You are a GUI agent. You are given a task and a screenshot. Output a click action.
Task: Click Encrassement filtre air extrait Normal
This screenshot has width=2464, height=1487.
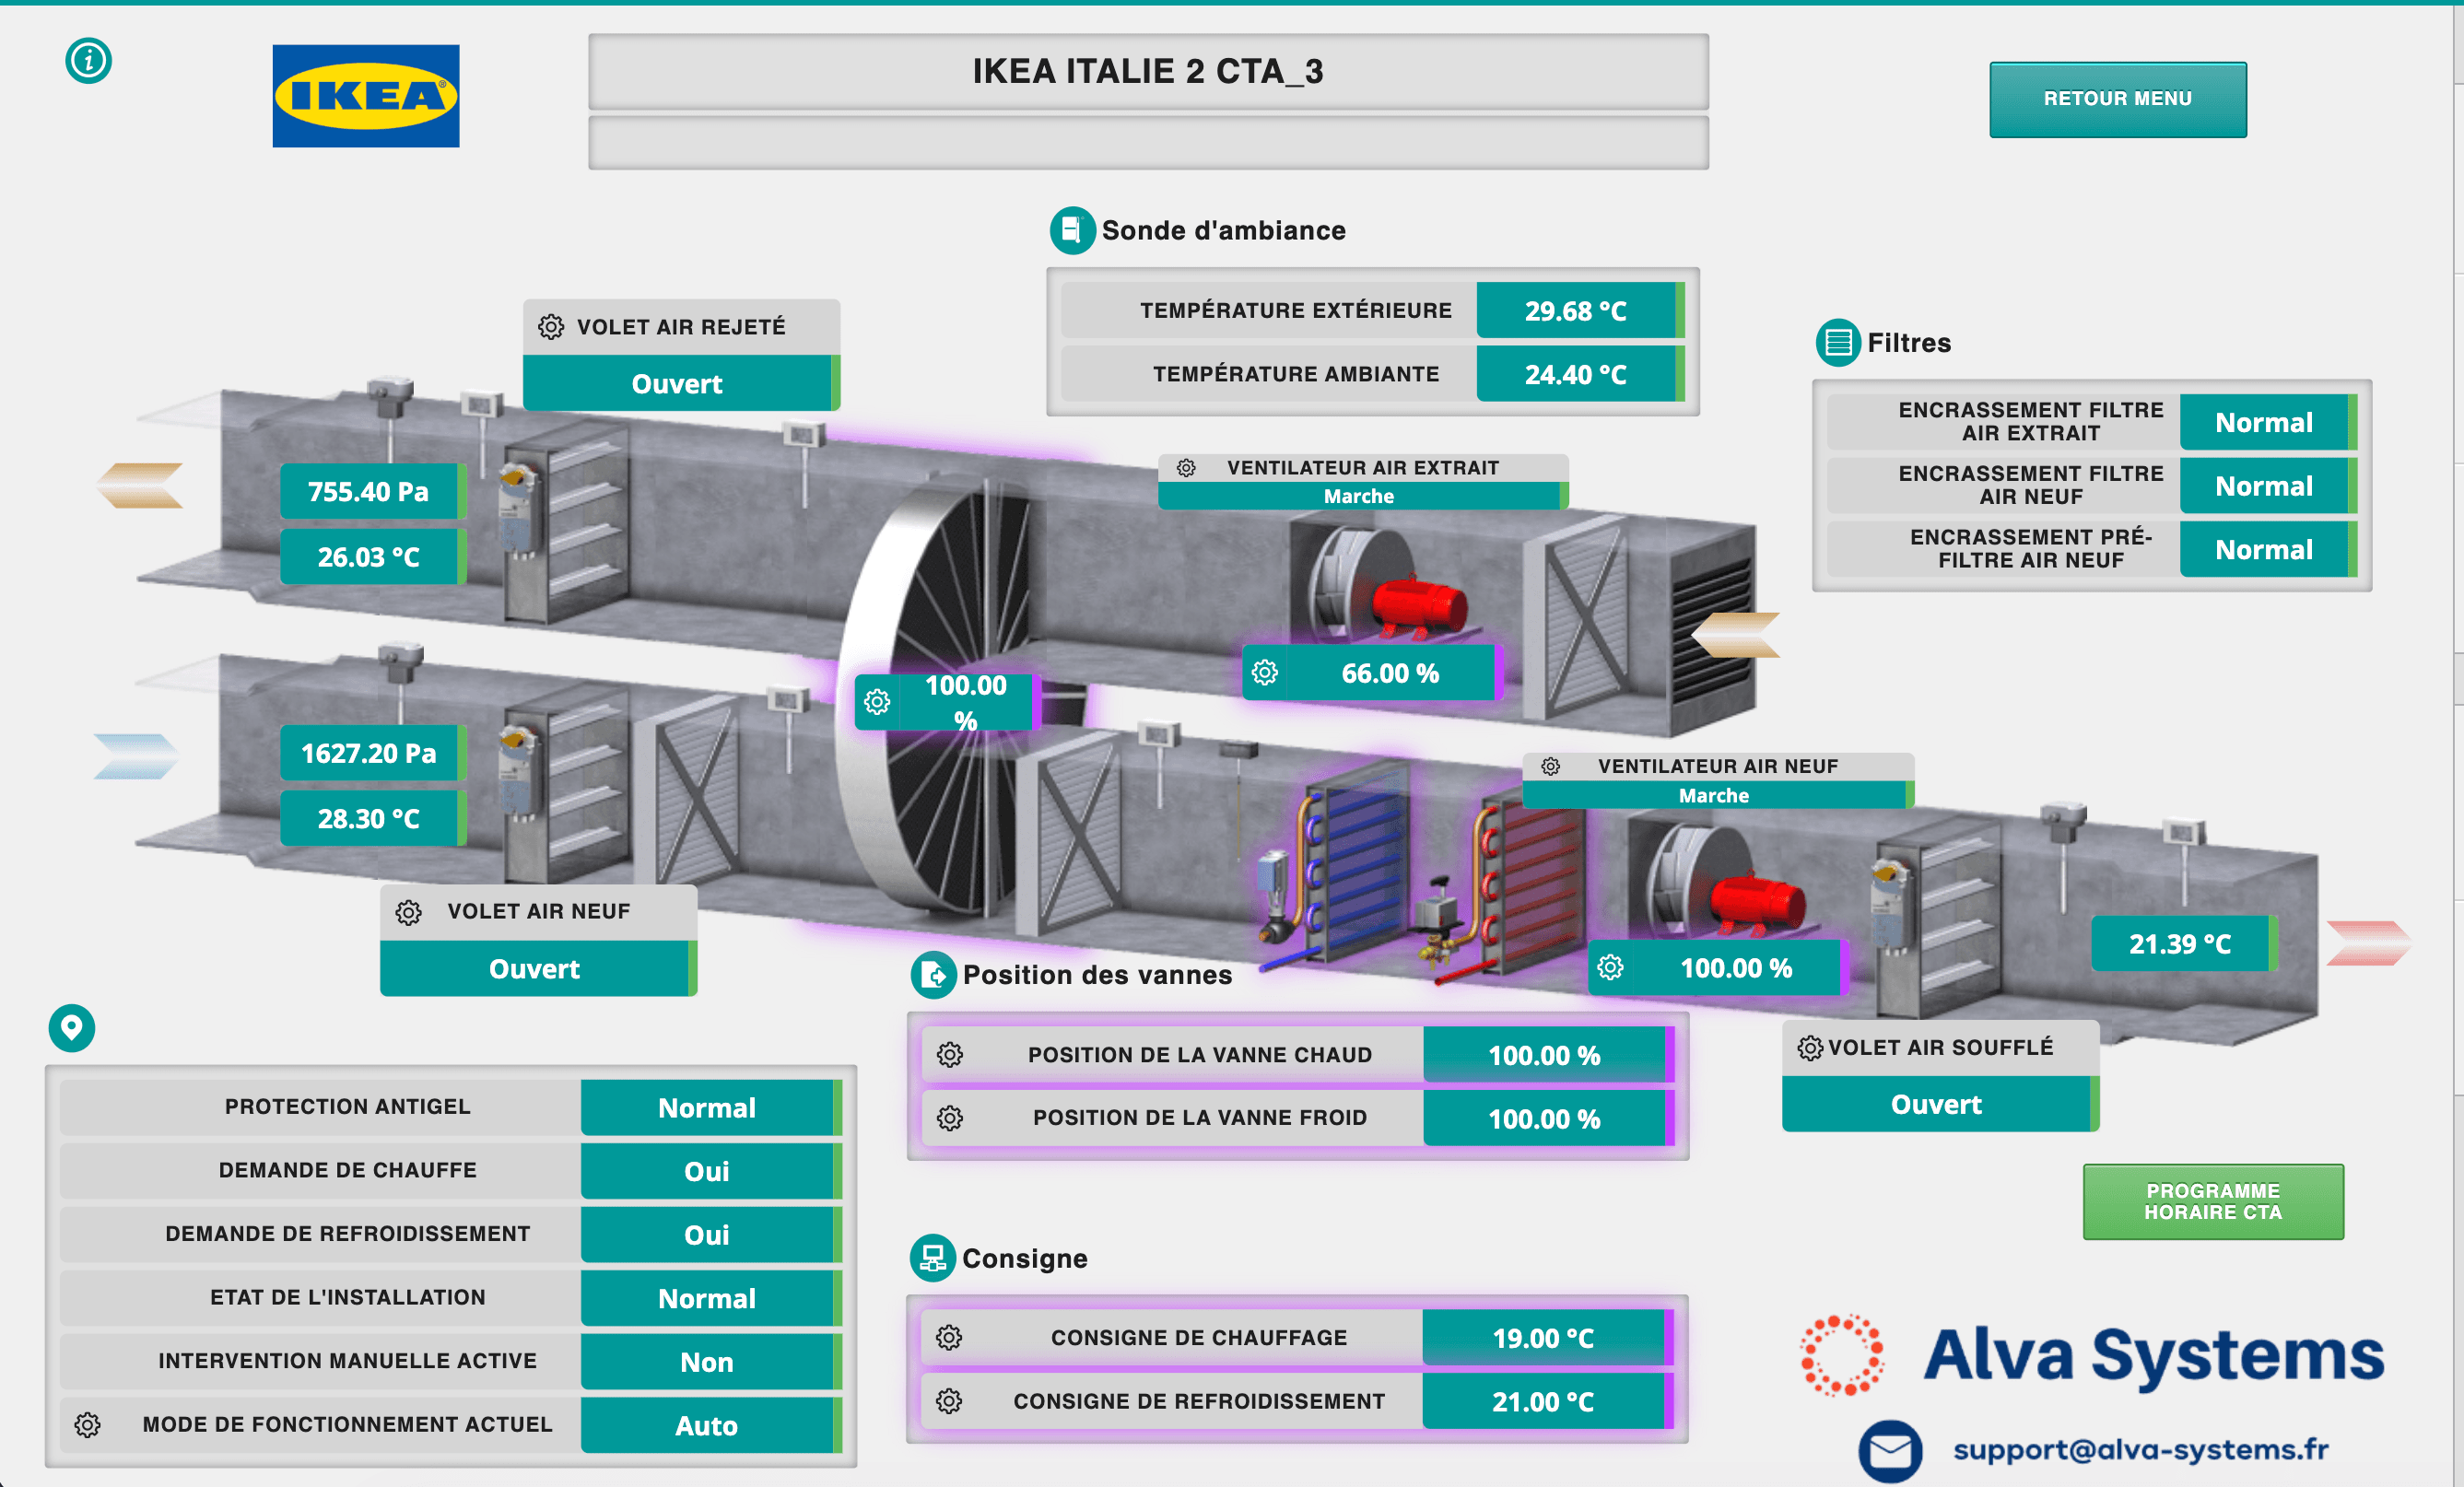[x=2268, y=422]
